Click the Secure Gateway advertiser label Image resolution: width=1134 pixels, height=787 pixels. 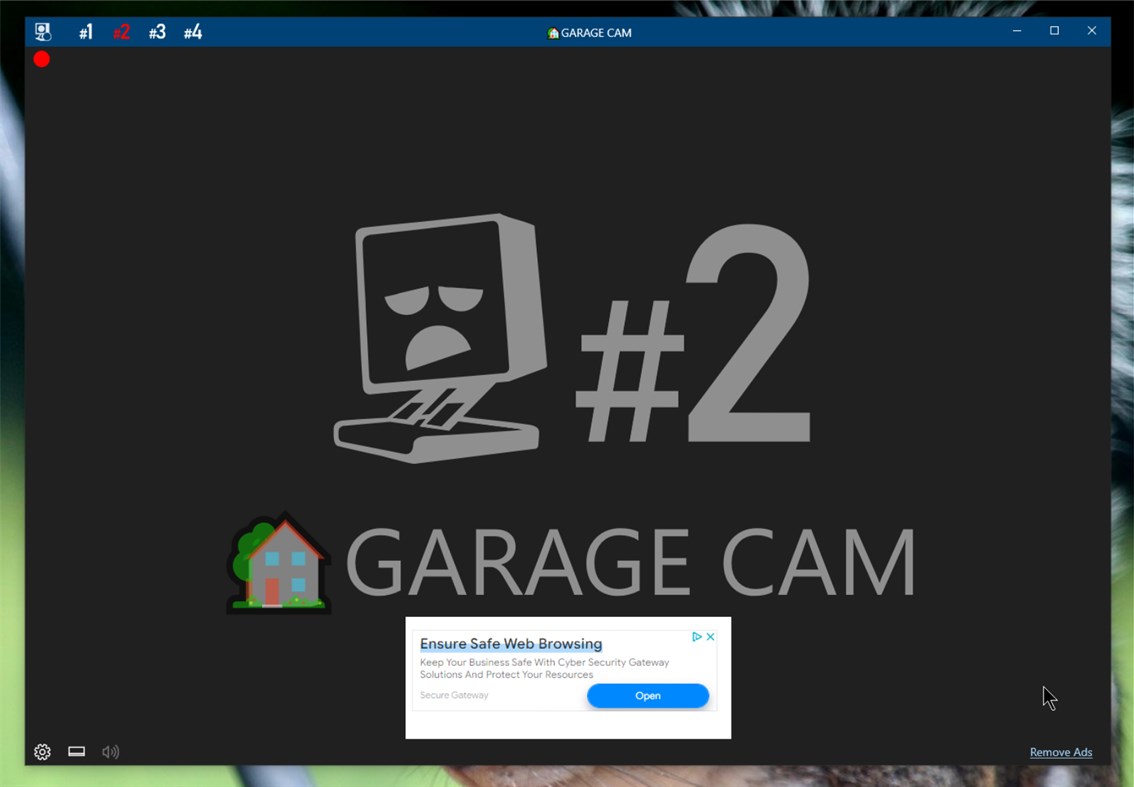454,695
